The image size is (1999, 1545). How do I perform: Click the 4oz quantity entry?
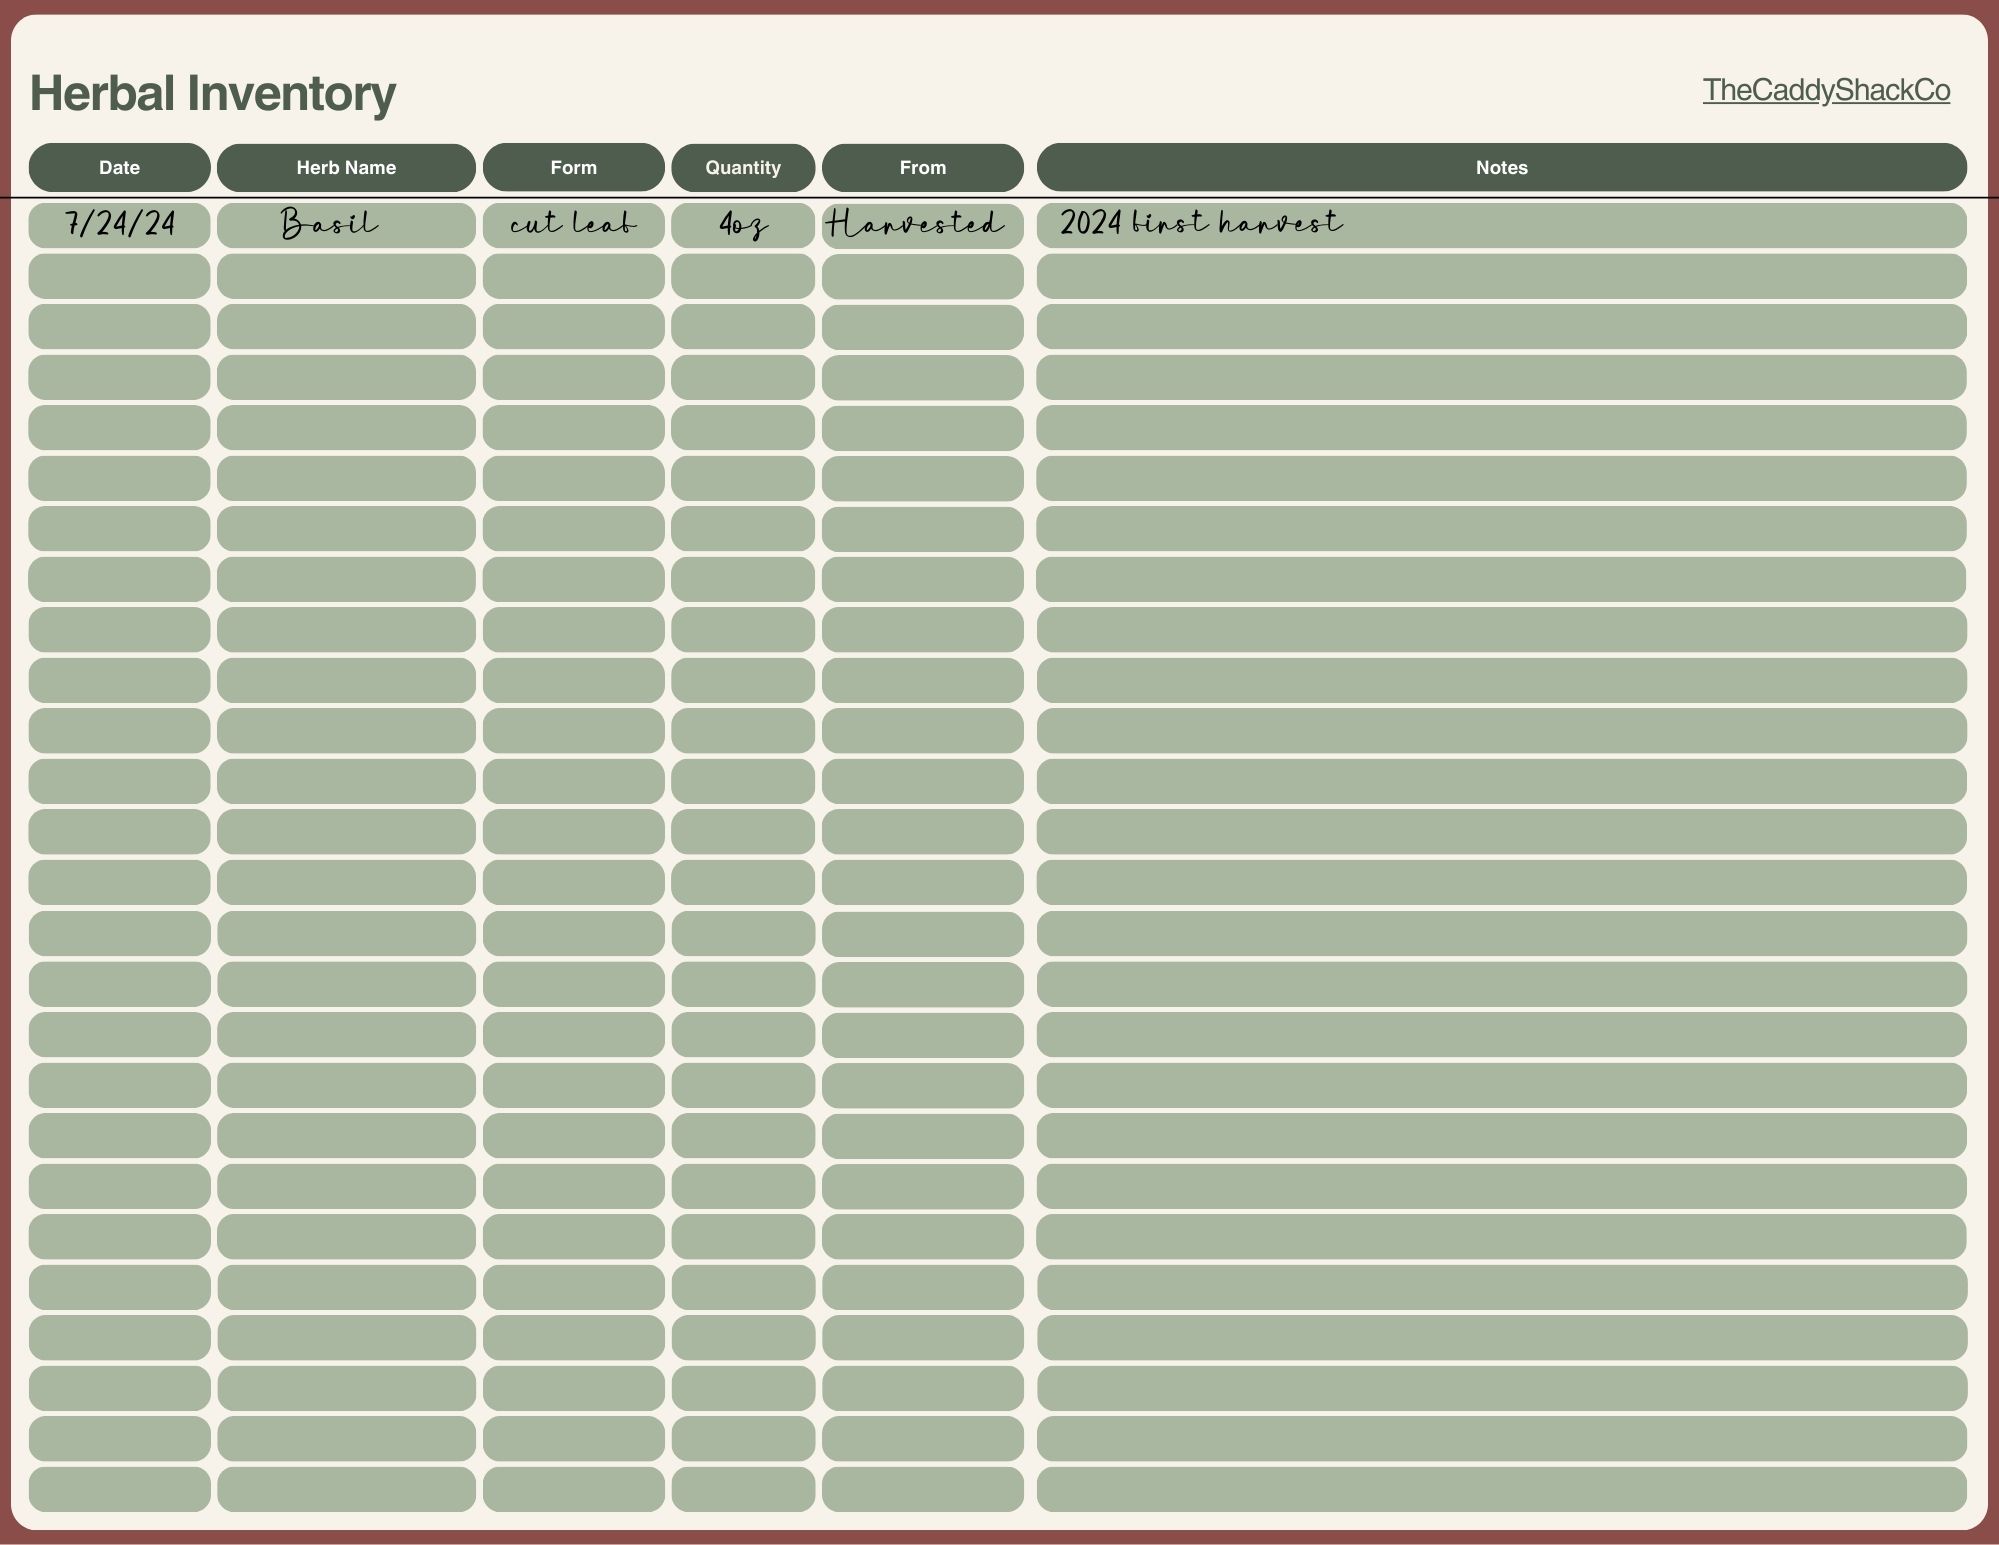tap(742, 224)
